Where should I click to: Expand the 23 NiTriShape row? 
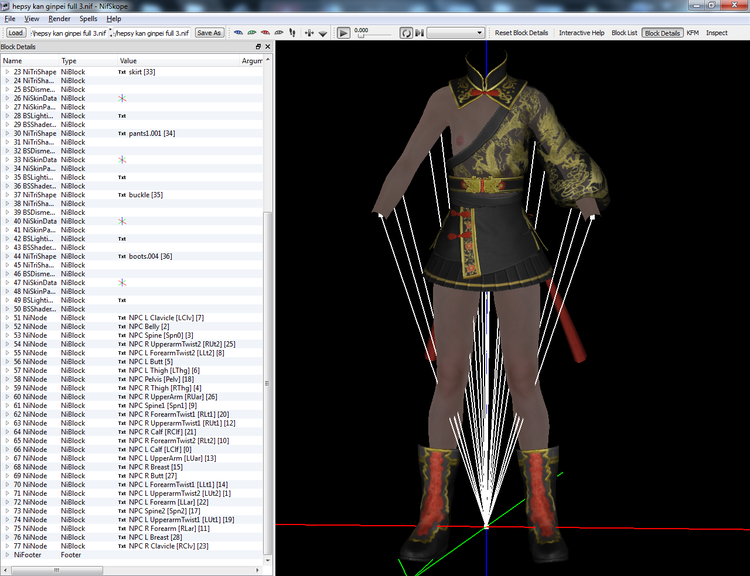coord(7,72)
